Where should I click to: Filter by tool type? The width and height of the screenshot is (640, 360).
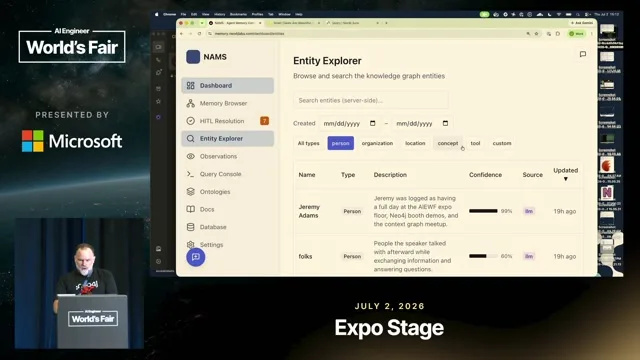point(475,143)
